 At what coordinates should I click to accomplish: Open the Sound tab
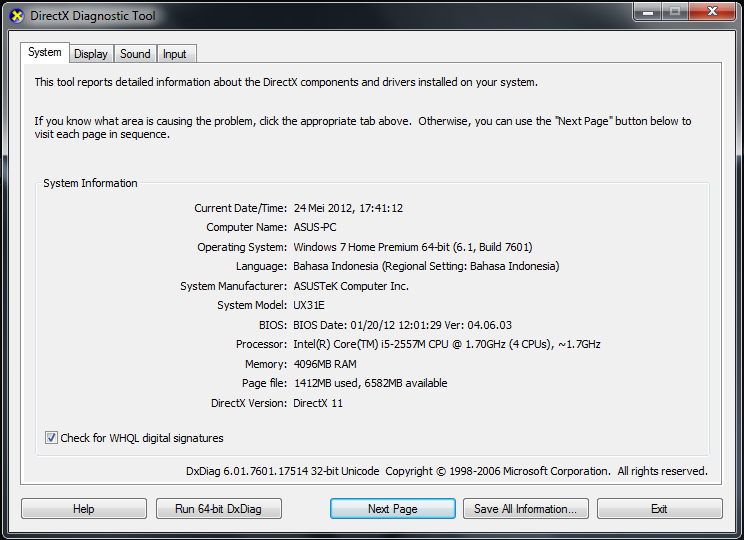point(135,54)
